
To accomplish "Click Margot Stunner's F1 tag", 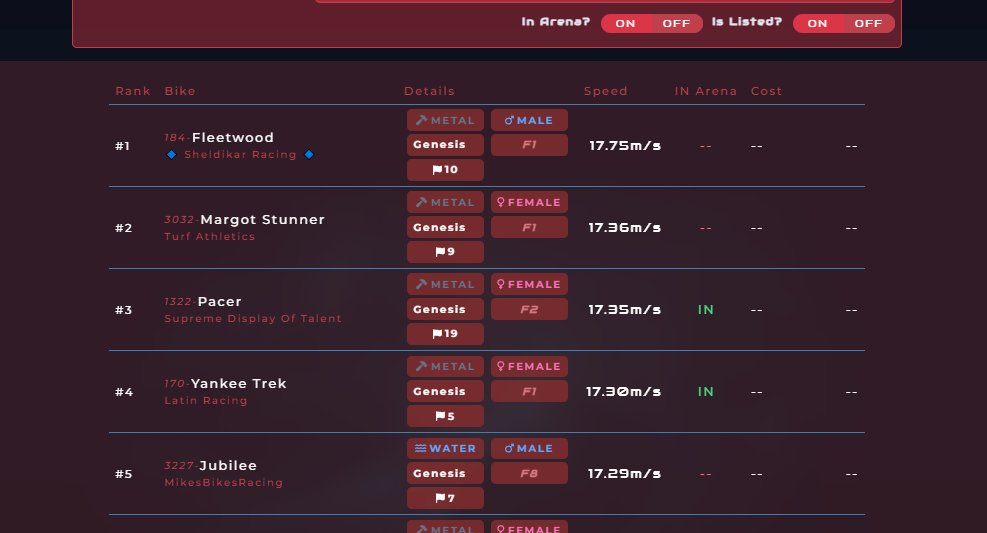I will (529, 227).
